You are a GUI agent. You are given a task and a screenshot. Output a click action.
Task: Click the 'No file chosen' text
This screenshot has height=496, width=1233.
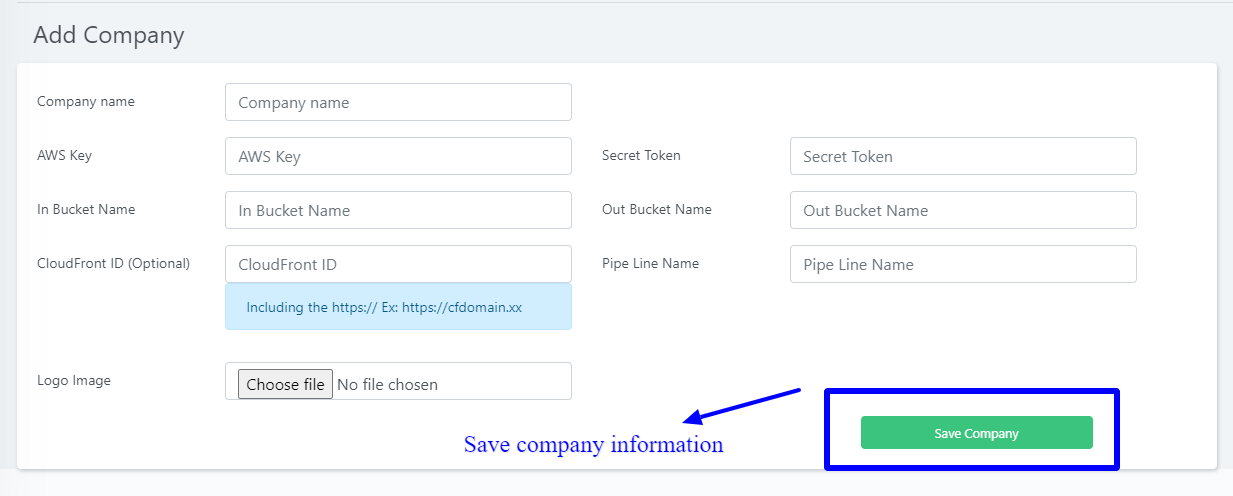pos(388,384)
